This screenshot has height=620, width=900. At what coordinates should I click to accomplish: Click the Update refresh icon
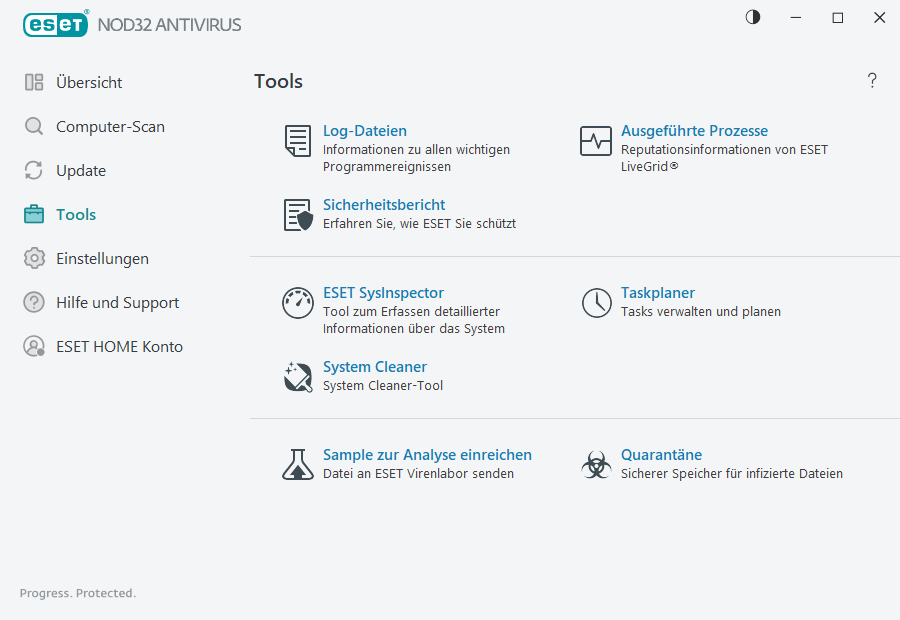pos(31,170)
